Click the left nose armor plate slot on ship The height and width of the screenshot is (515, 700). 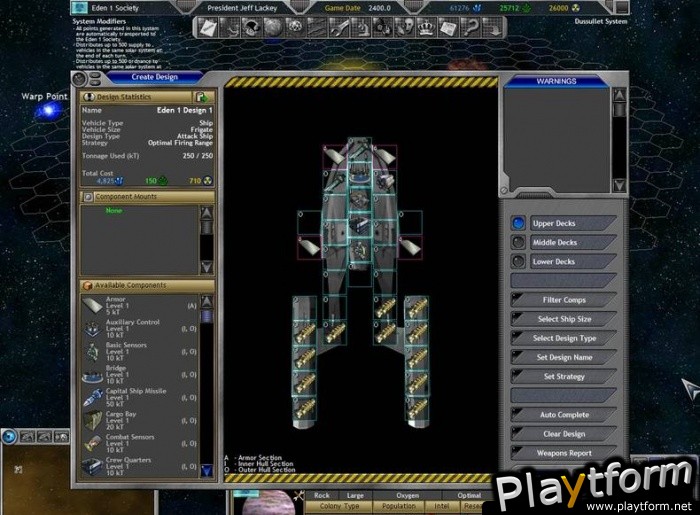(x=334, y=156)
